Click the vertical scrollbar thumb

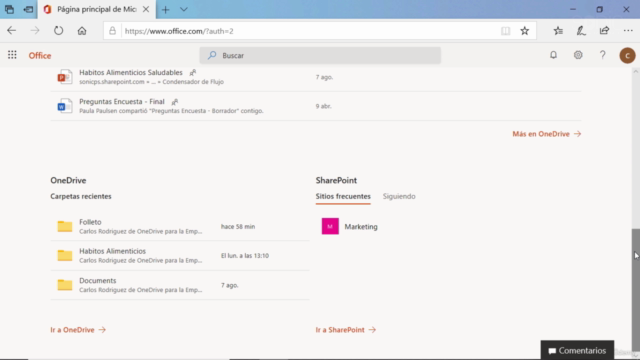coord(636,290)
